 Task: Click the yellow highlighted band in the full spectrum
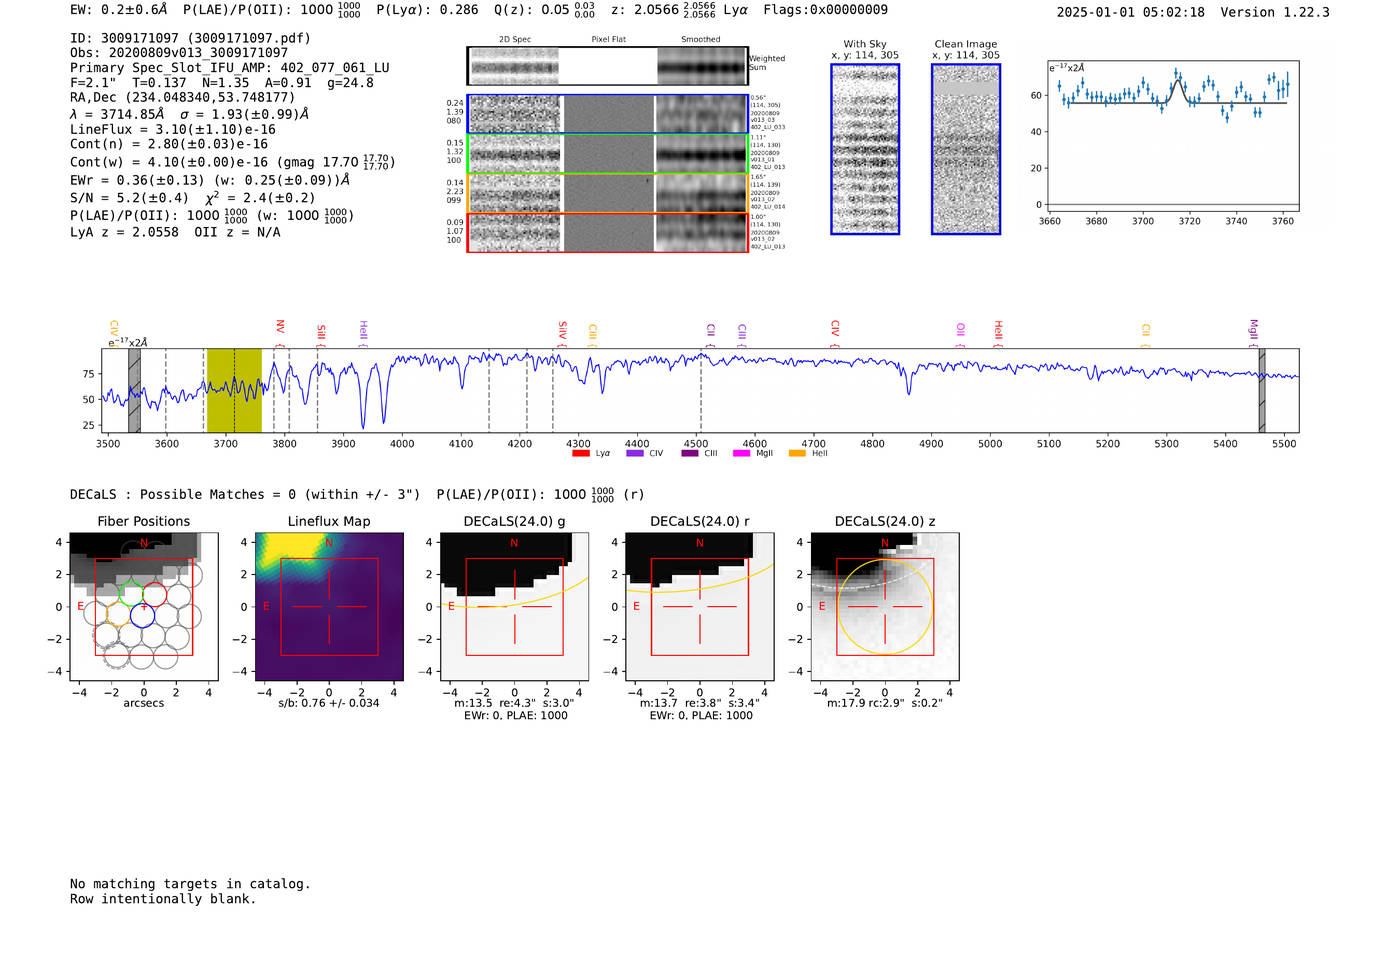click(234, 391)
